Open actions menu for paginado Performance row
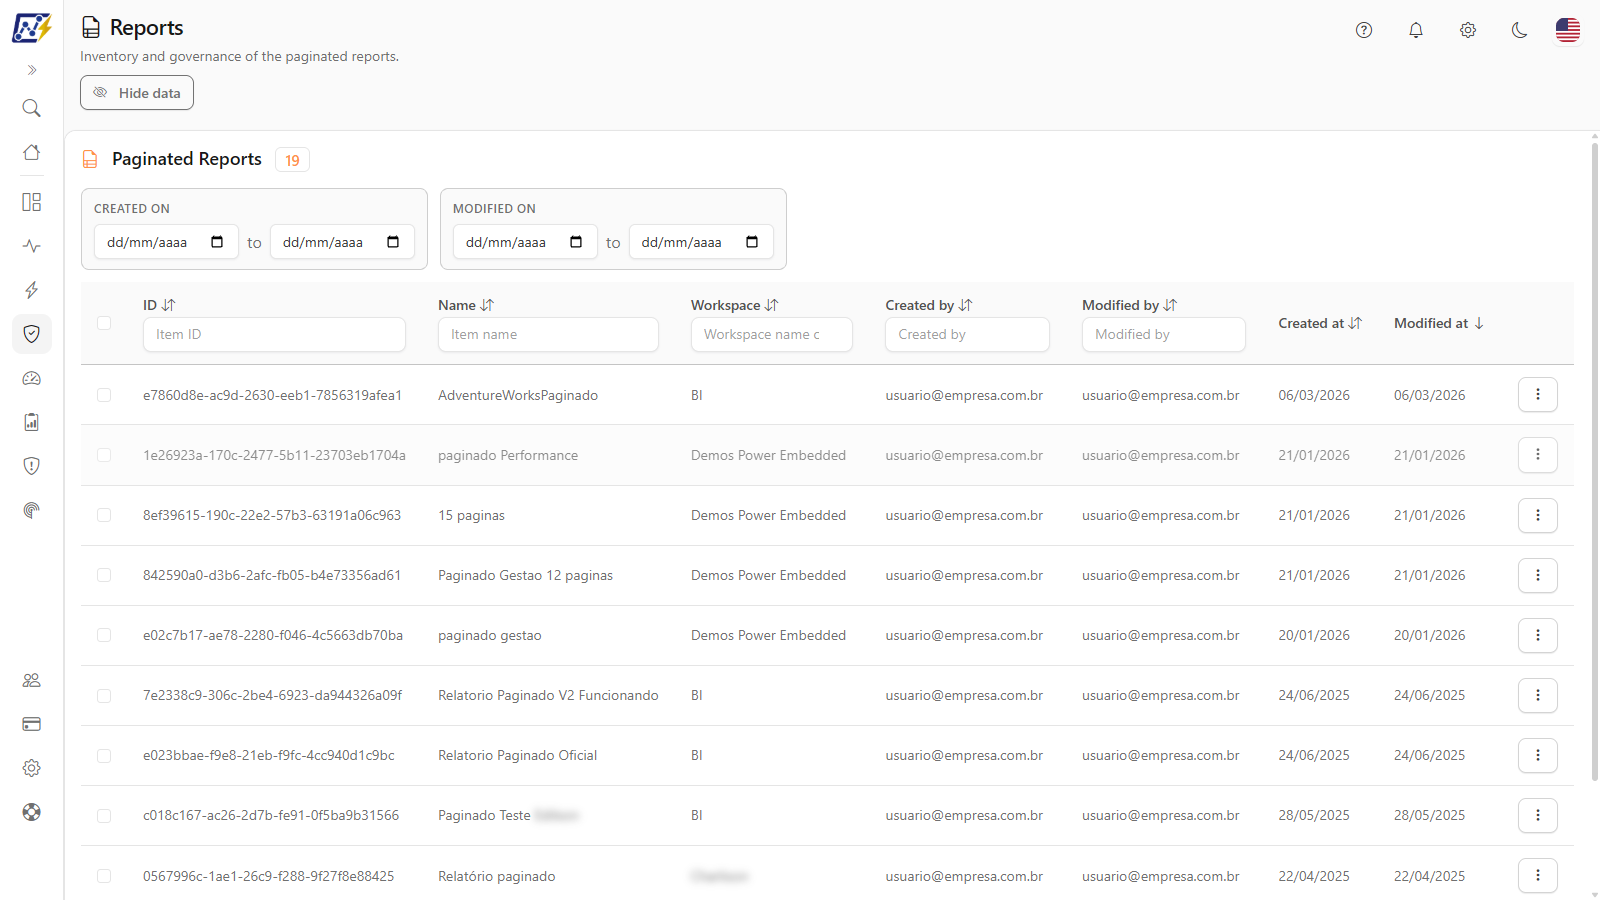This screenshot has width=1600, height=900. pos(1538,455)
